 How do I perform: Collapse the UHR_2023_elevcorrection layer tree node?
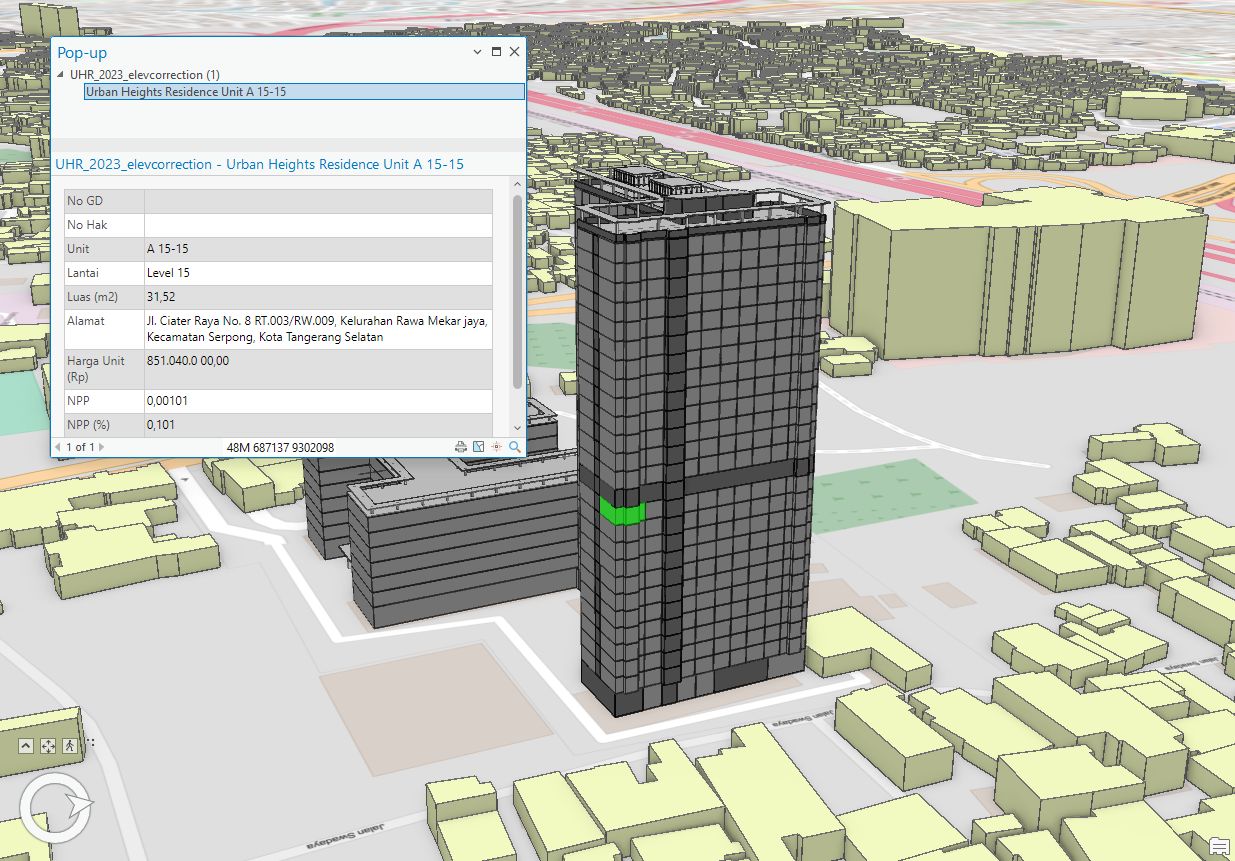click(62, 75)
